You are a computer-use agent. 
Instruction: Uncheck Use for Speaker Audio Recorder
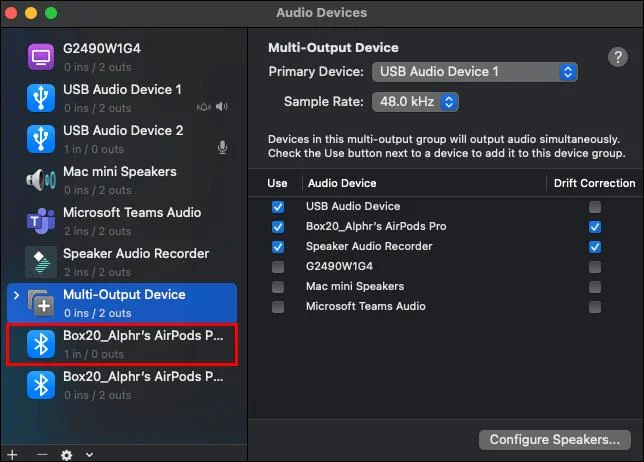[x=278, y=247]
